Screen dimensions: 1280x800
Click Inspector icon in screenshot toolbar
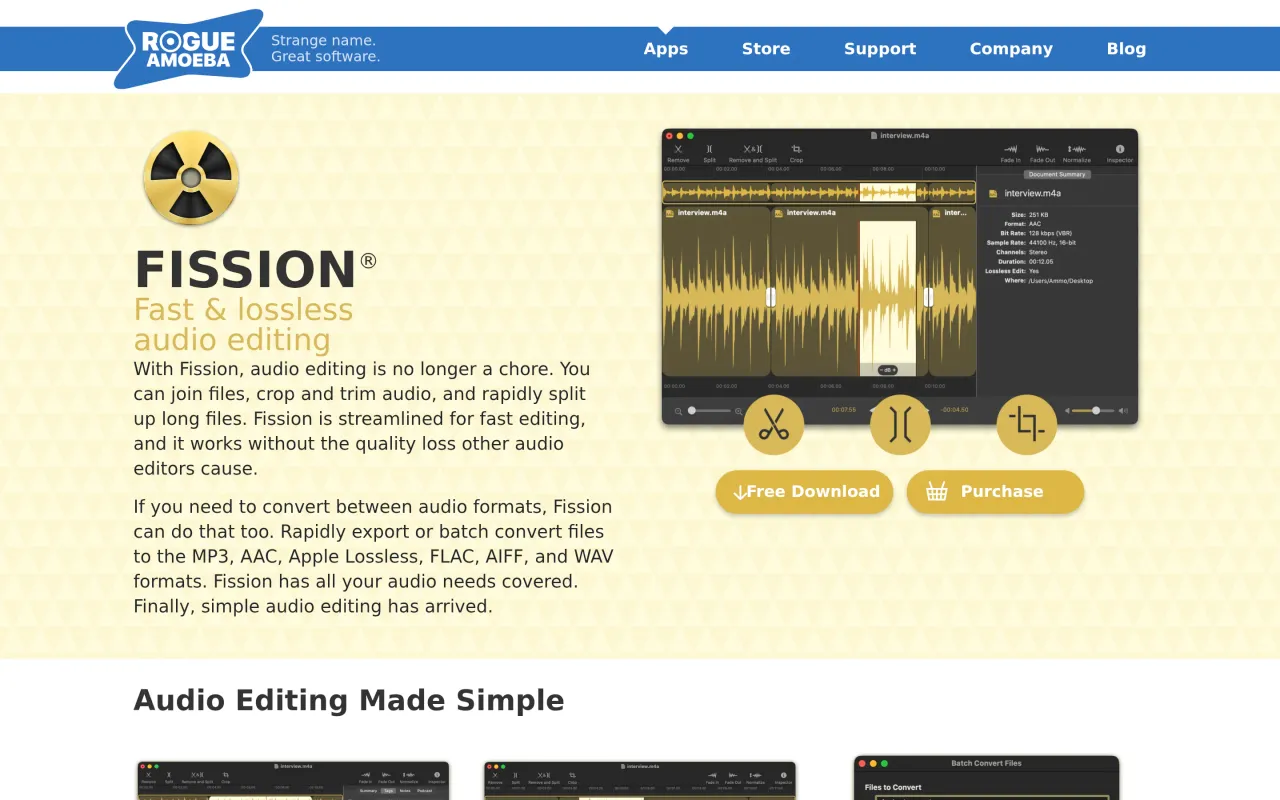[1120, 153]
